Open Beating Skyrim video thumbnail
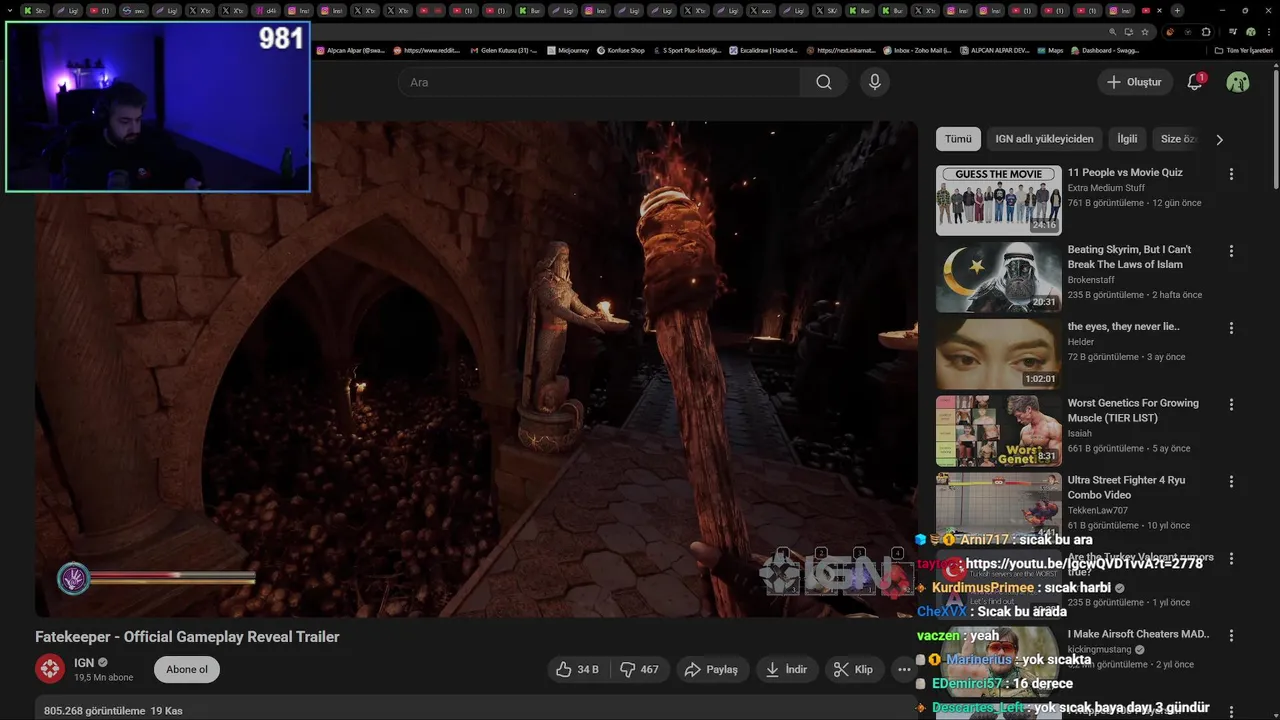 pos(999,277)
